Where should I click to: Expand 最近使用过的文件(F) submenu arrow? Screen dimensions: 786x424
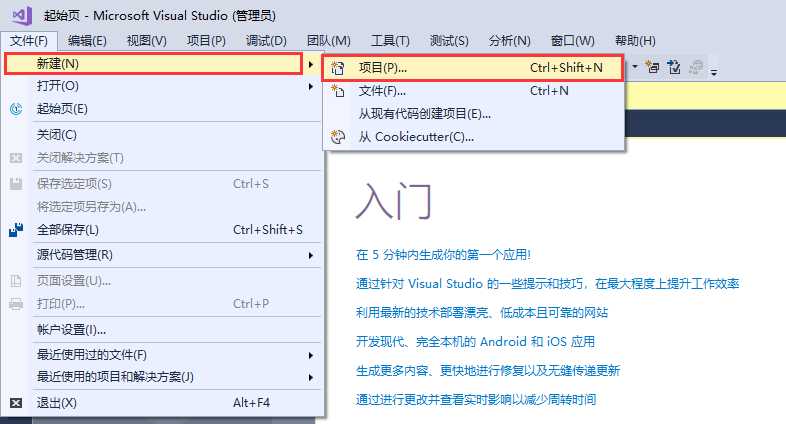tap(311, 355)
